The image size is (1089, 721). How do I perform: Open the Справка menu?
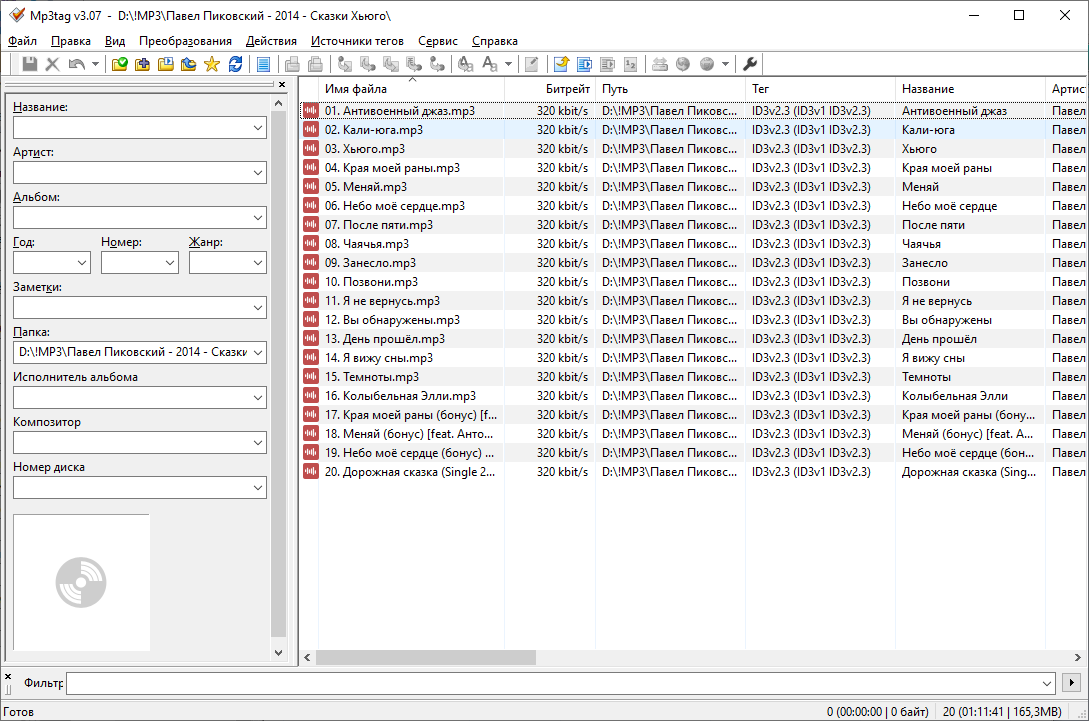[x=494, y=41]
